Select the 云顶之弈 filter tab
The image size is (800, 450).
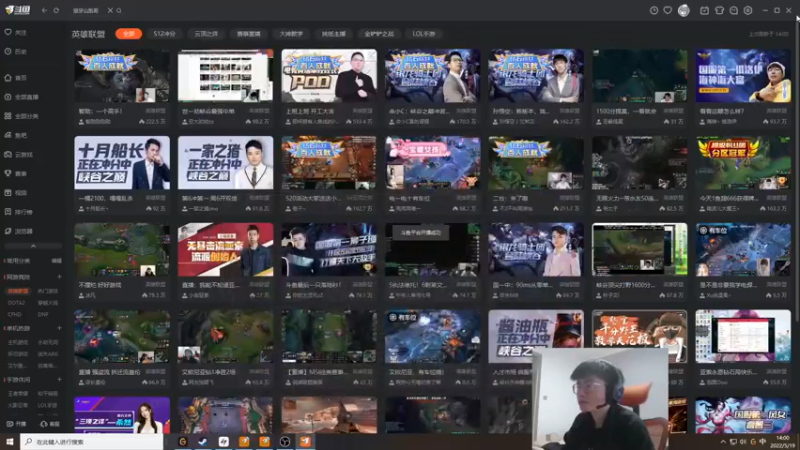point(206,34)
